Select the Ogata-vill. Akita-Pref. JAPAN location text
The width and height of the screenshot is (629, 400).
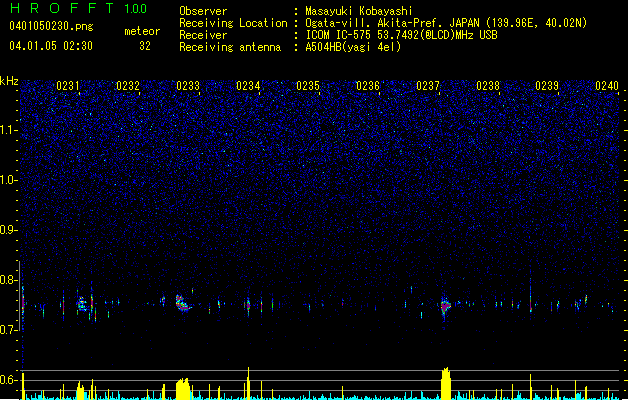(446, 23)
